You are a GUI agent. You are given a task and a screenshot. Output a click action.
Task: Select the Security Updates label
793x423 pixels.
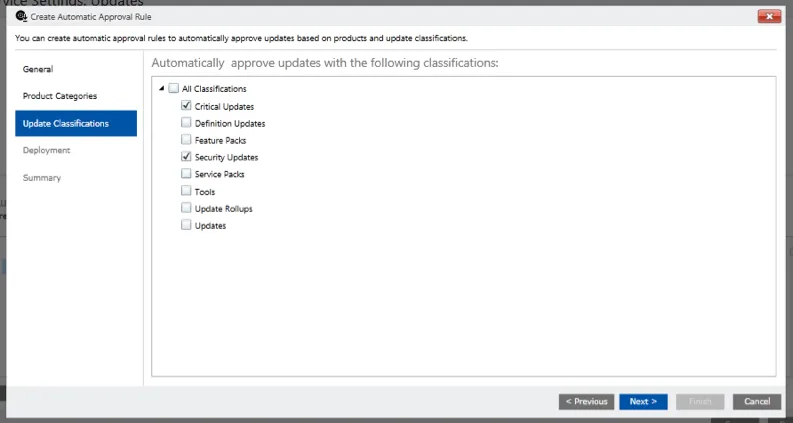pyautogui.click(x=227, y=157)
